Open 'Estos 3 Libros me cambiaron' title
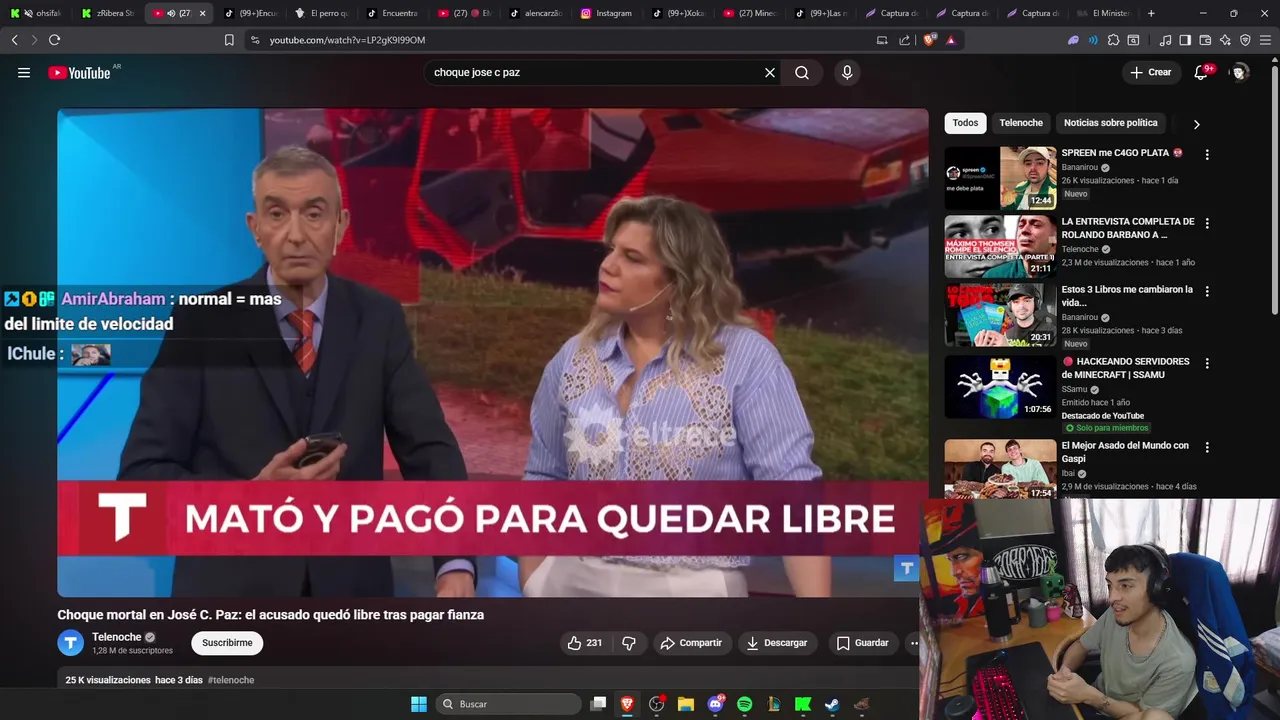 pos(1127,296)
